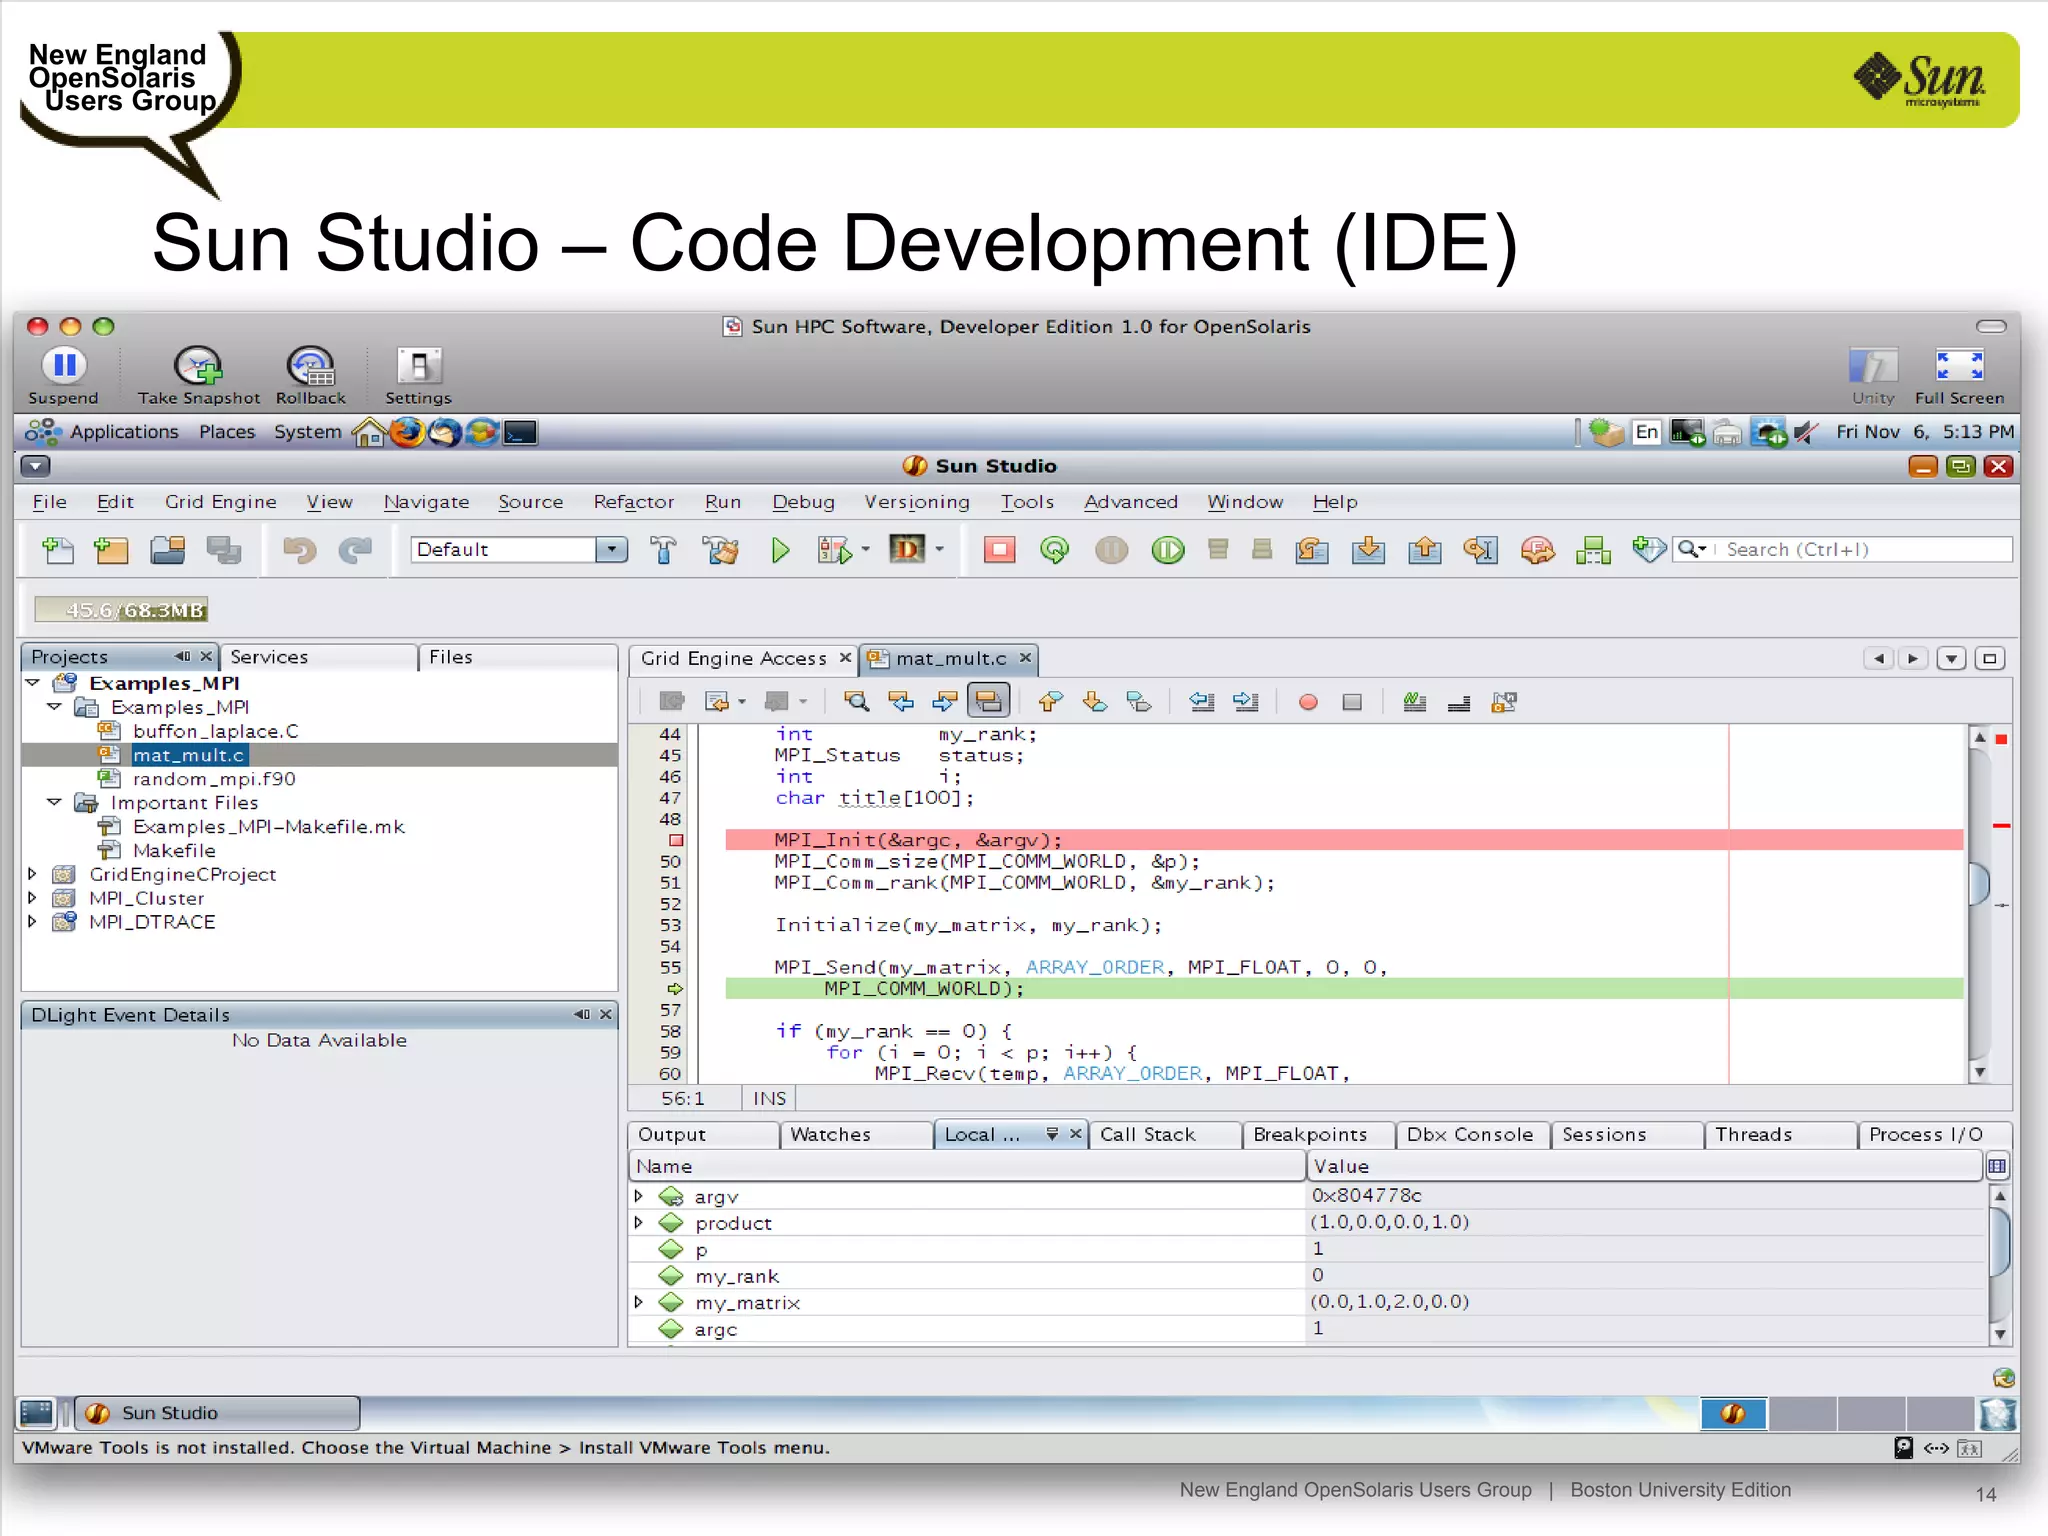Click the Save All toolbar icon
The width and height of the screenshot is (2048, 1536).
coord(223,550)
